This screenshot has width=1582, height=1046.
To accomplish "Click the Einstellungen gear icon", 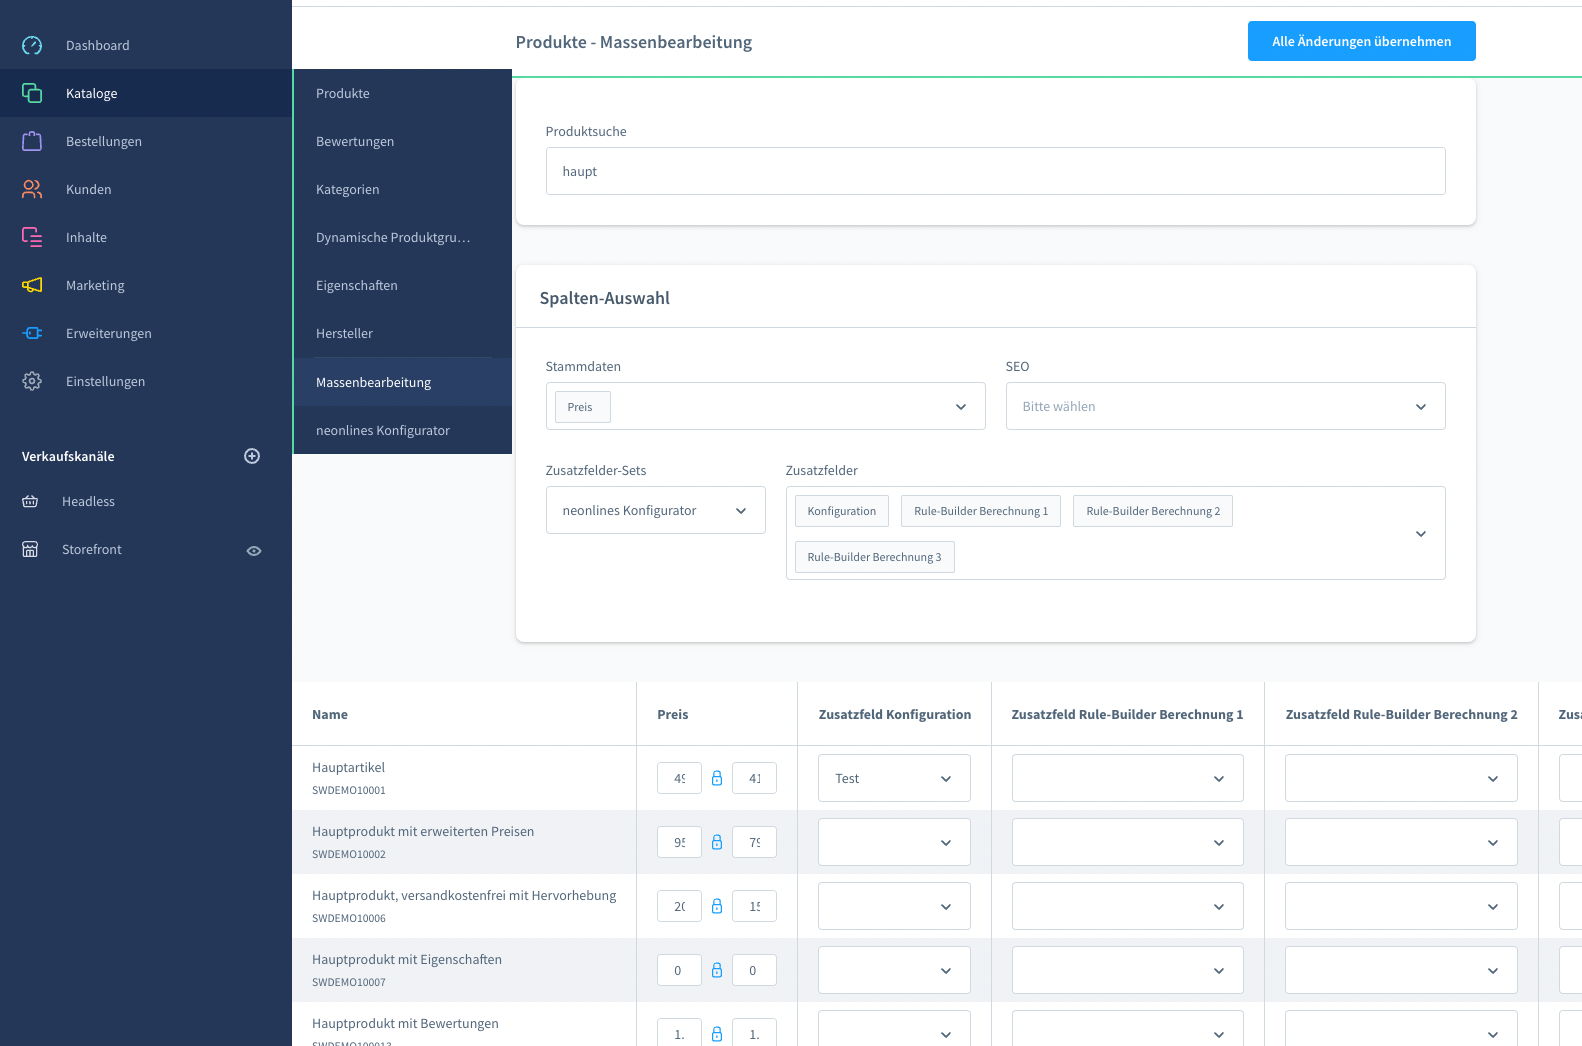I will tap(32, 381).
